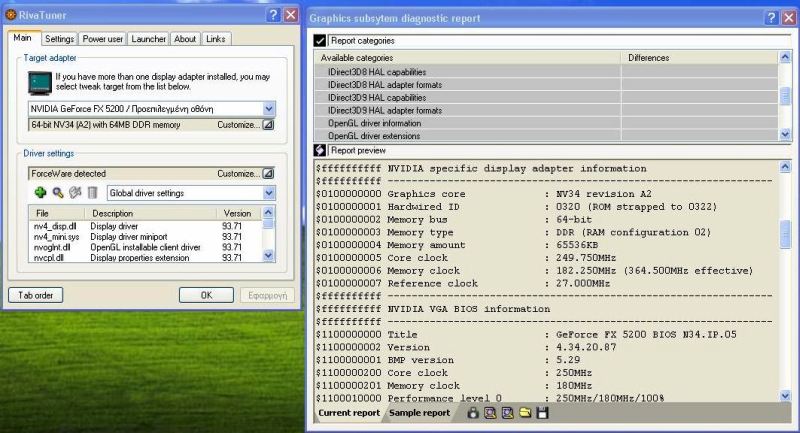The image size is (800, 433).
Task: Click the floppy disk save-report icon
Action: (x=542, y=413)
